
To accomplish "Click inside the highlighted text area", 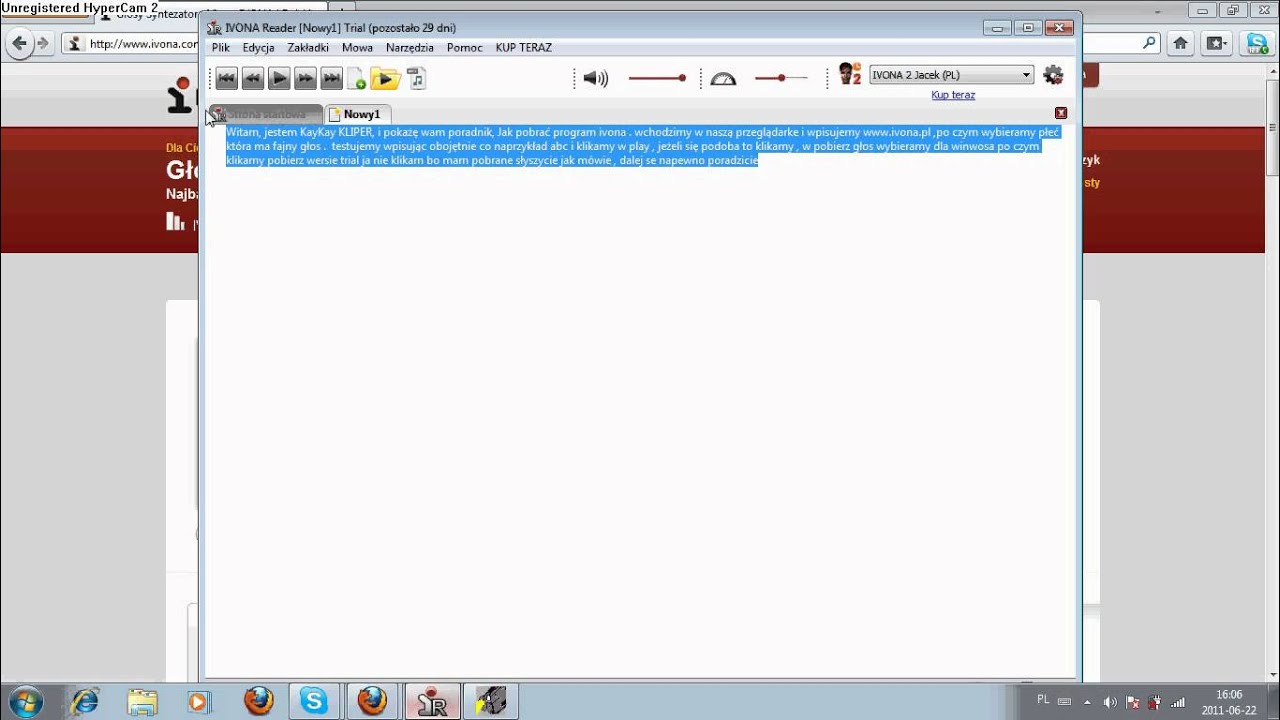I will [642, 146].
